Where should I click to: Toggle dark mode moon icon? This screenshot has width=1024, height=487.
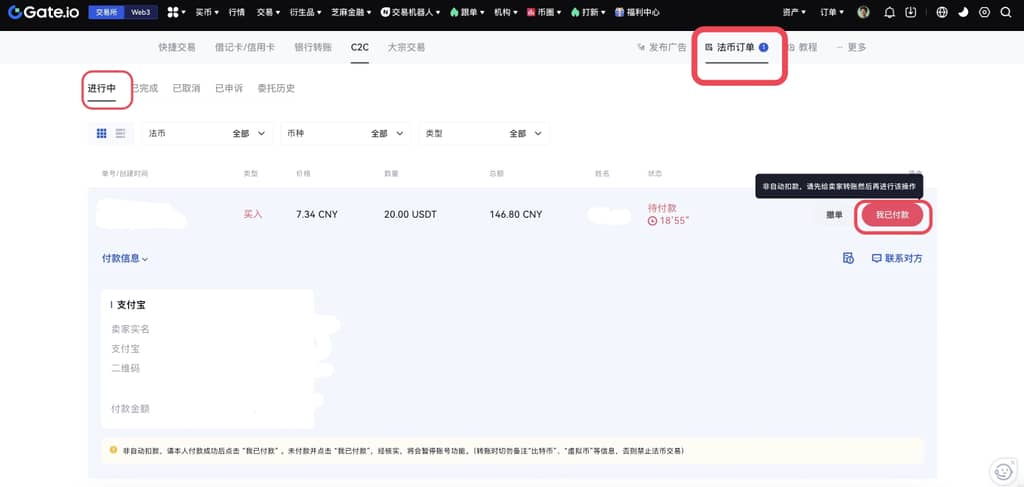[x=963, y=12]
